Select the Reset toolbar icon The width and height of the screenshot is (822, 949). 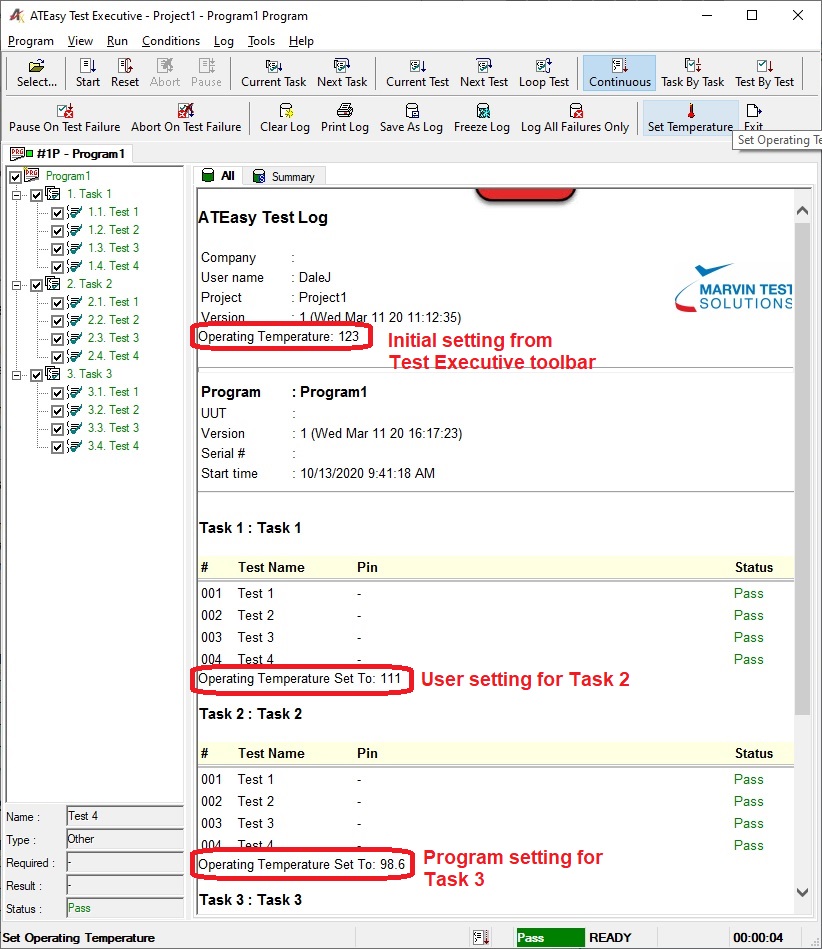coord(124,71)
